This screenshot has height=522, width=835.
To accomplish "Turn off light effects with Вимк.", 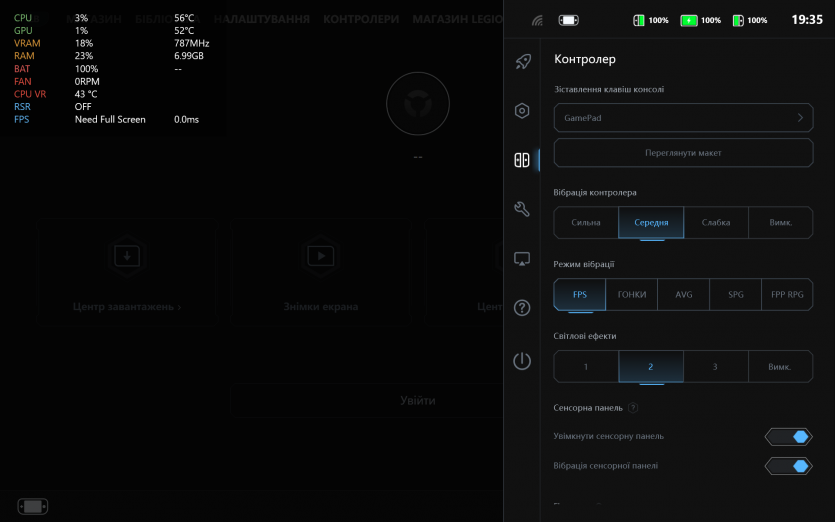I will [x=780, y=367].
